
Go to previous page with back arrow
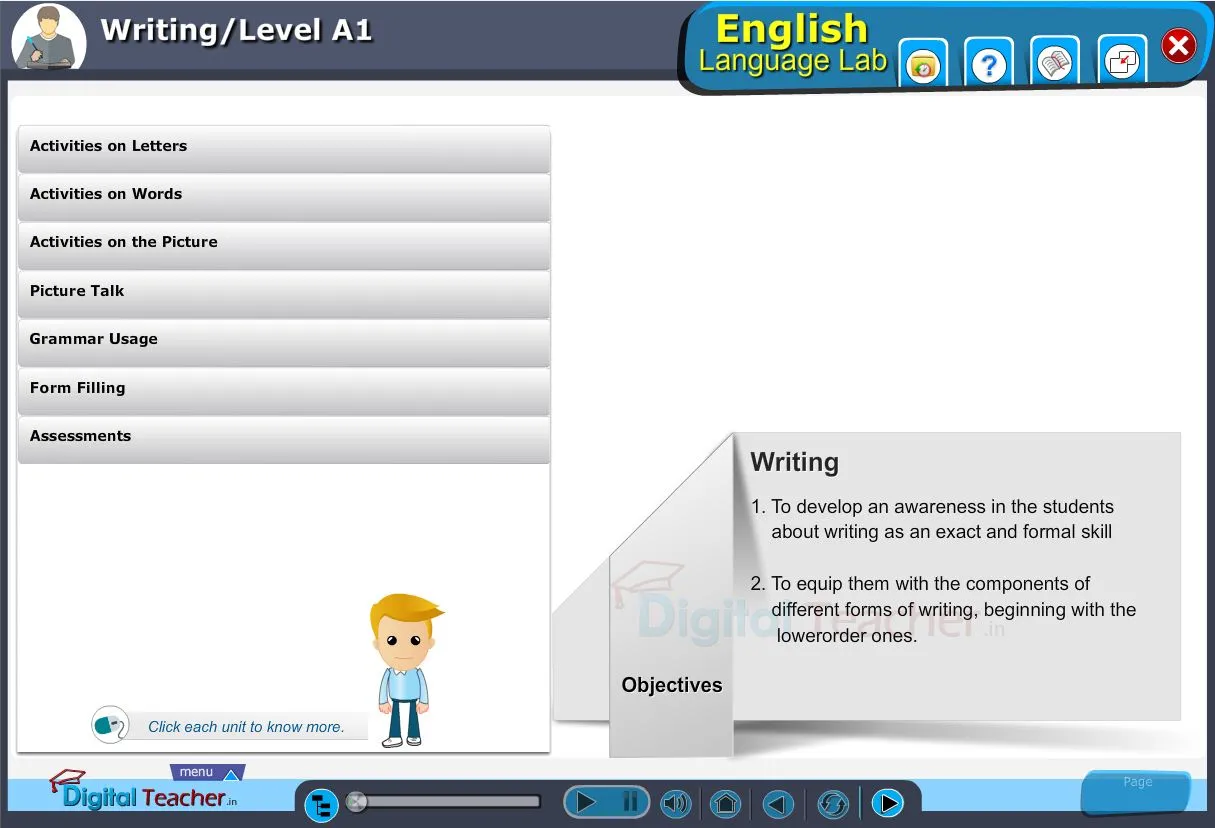[778, 803]
